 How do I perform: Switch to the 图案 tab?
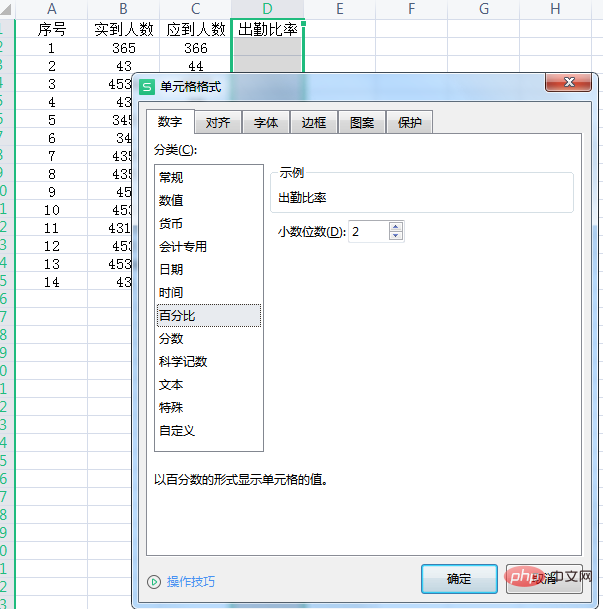coord(362,123)
